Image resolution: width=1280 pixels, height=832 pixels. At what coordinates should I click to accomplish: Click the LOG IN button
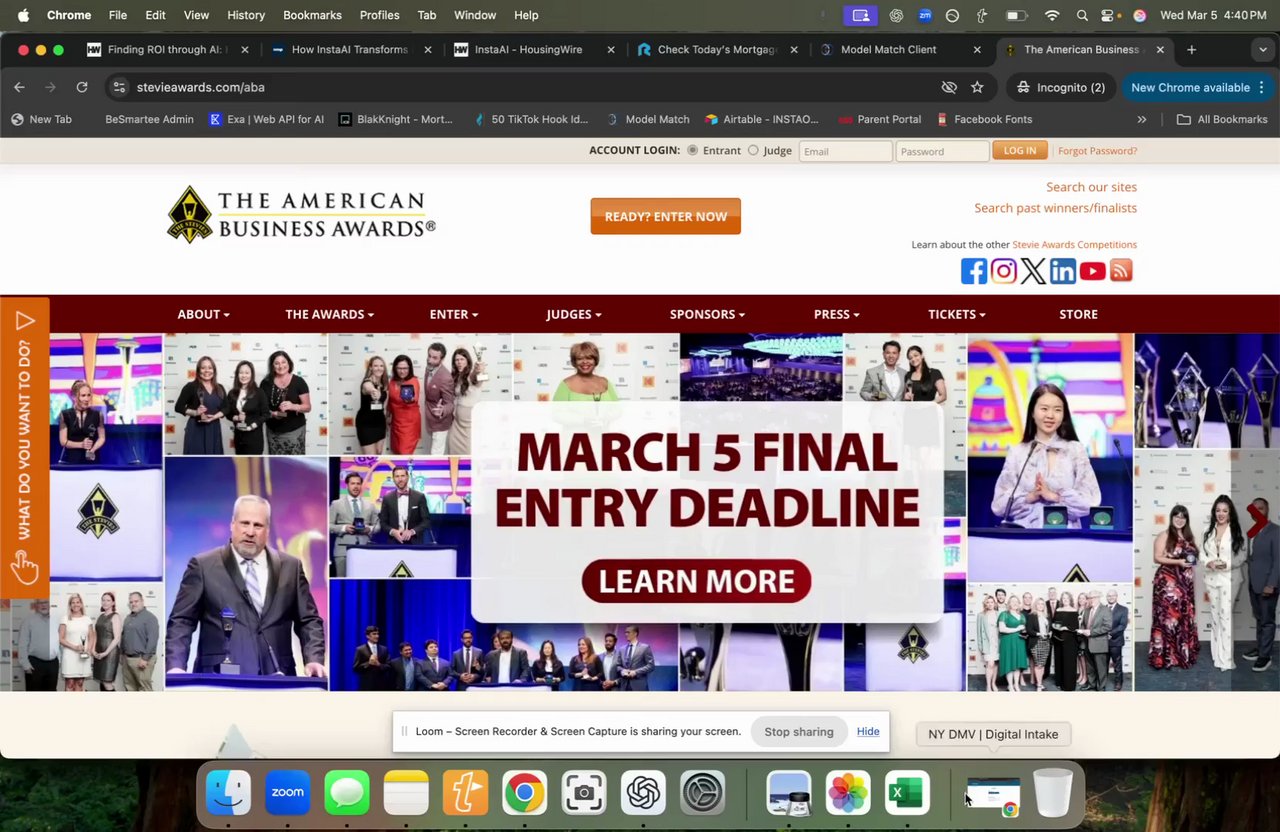pyautogui.click(x=1020, y=150)
